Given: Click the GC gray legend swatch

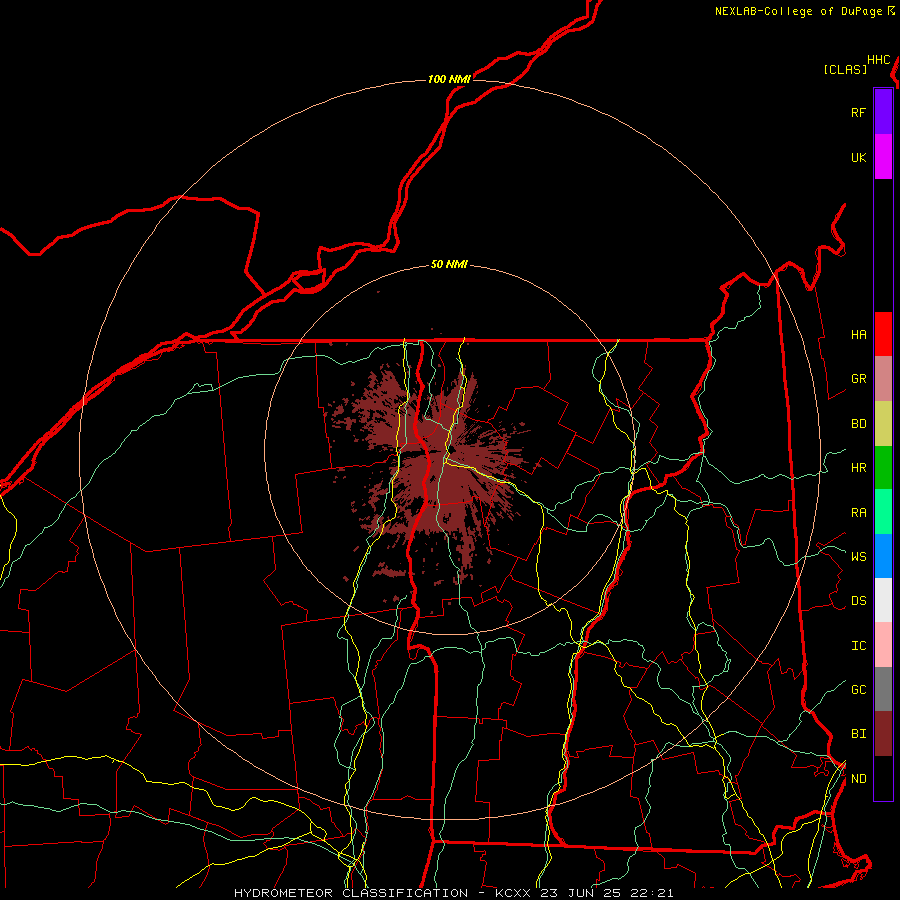Looking at the screenshot, I should (x=883, y=689).
